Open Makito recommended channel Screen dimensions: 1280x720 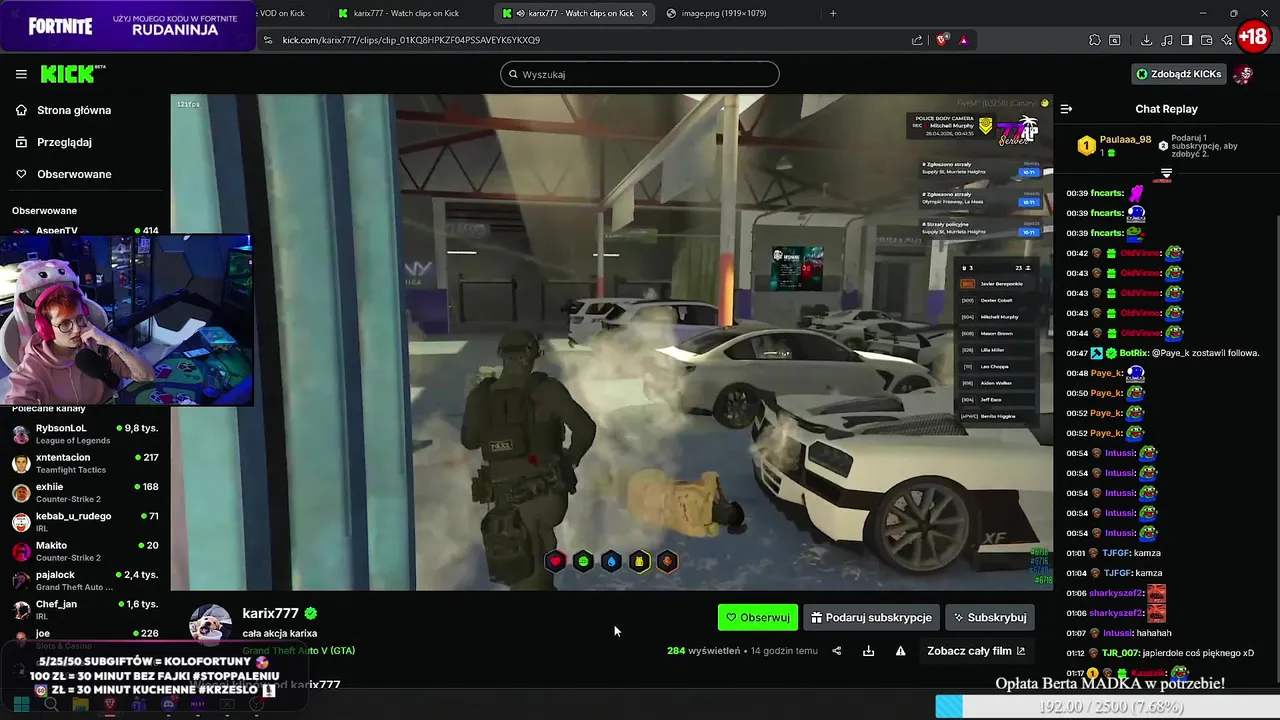[x=85, y=551]
